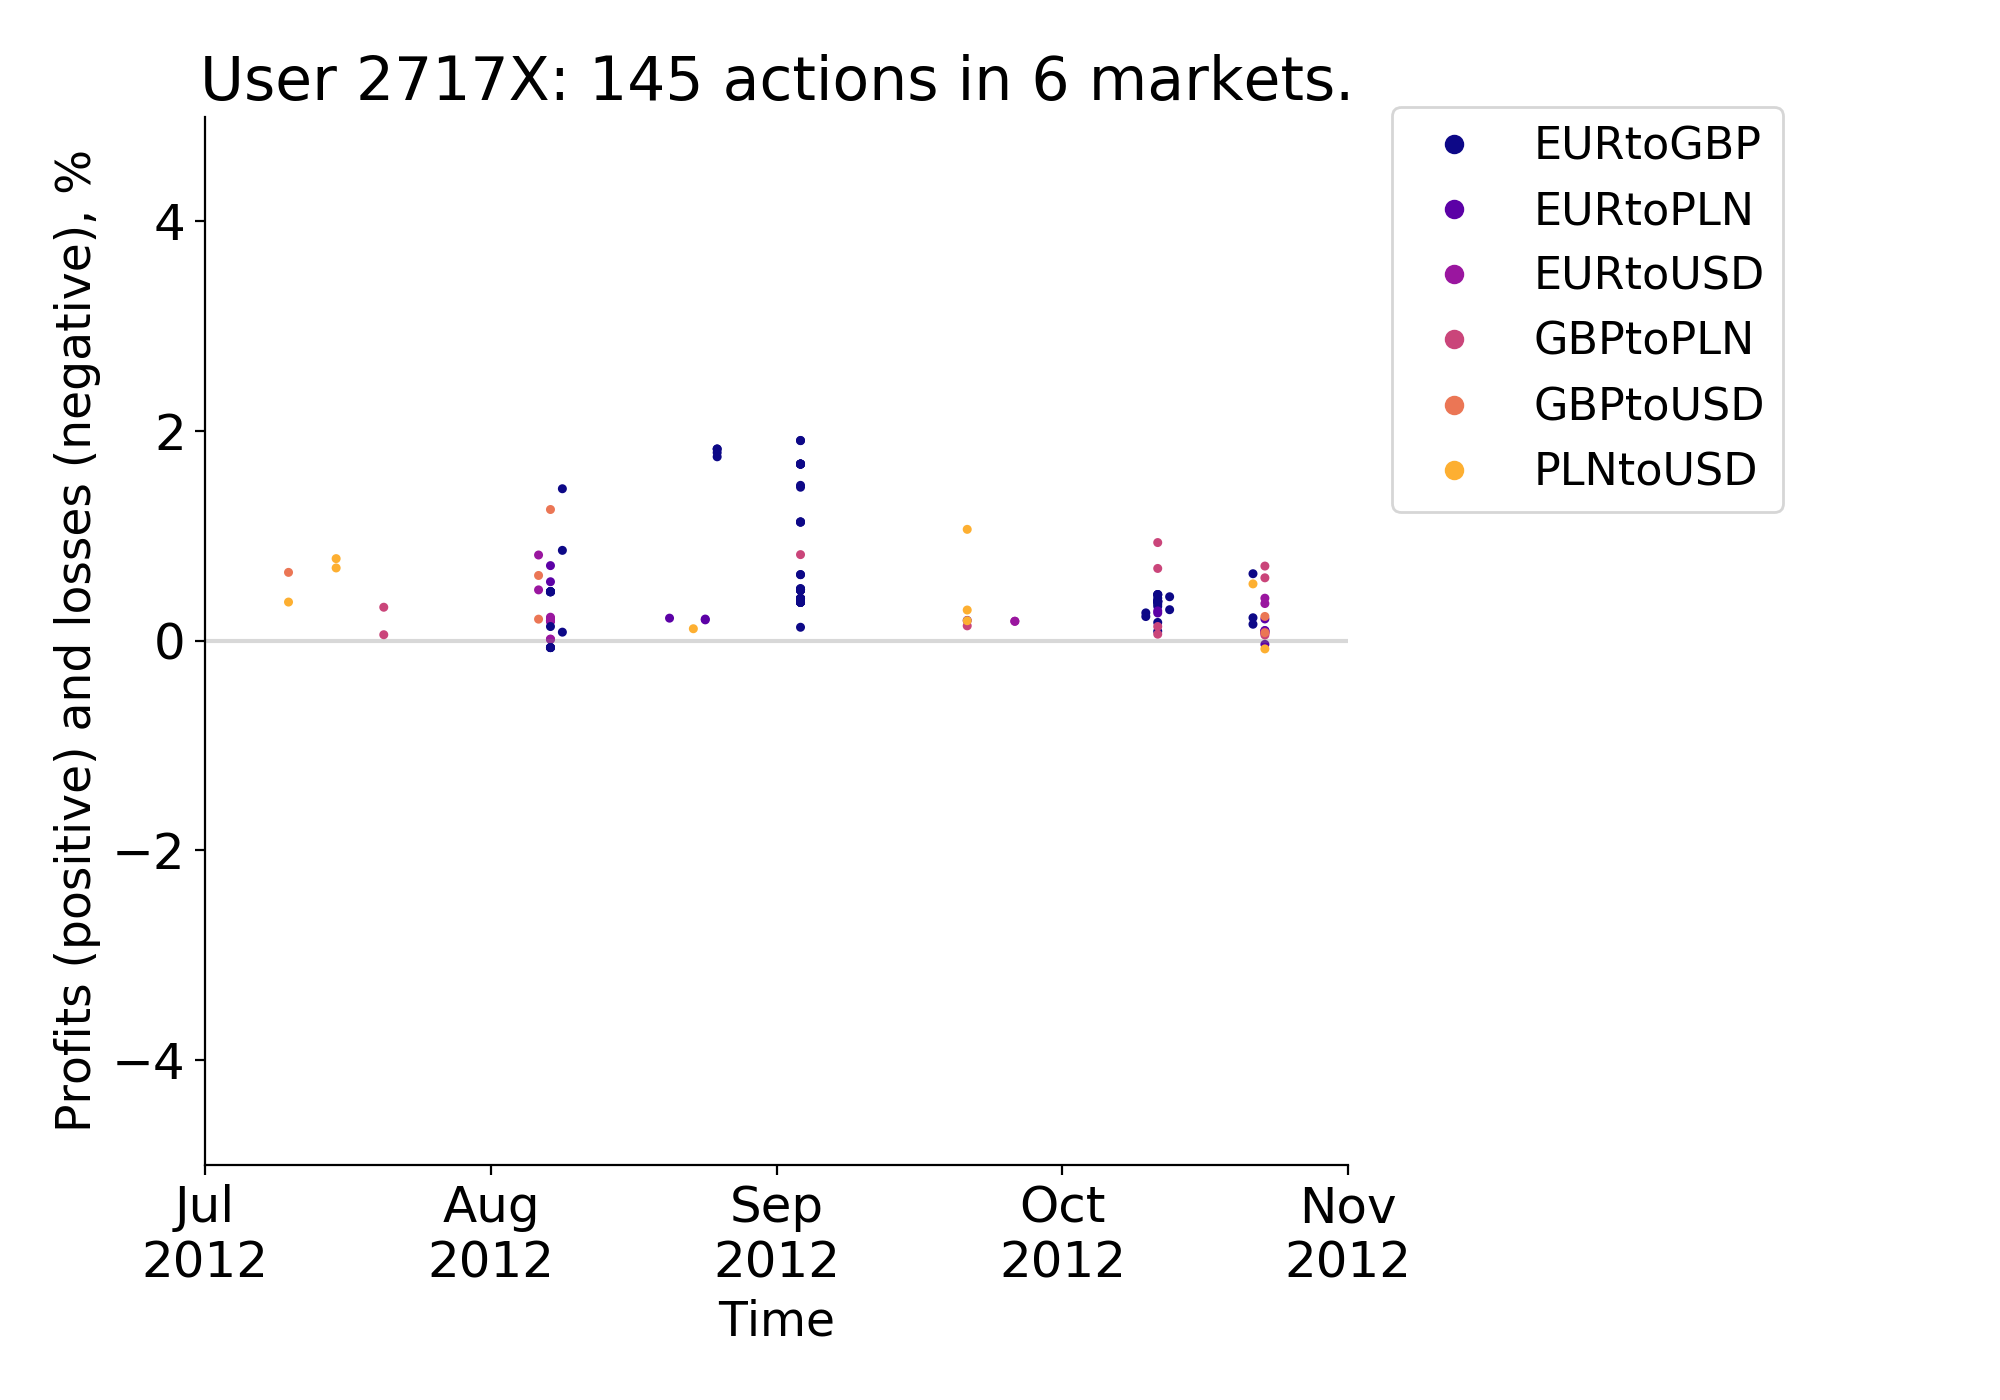Click the GBPtoUSD legend marker dot
The height and width of the screenshot is (1400, 2000).
click(1454, 405)
